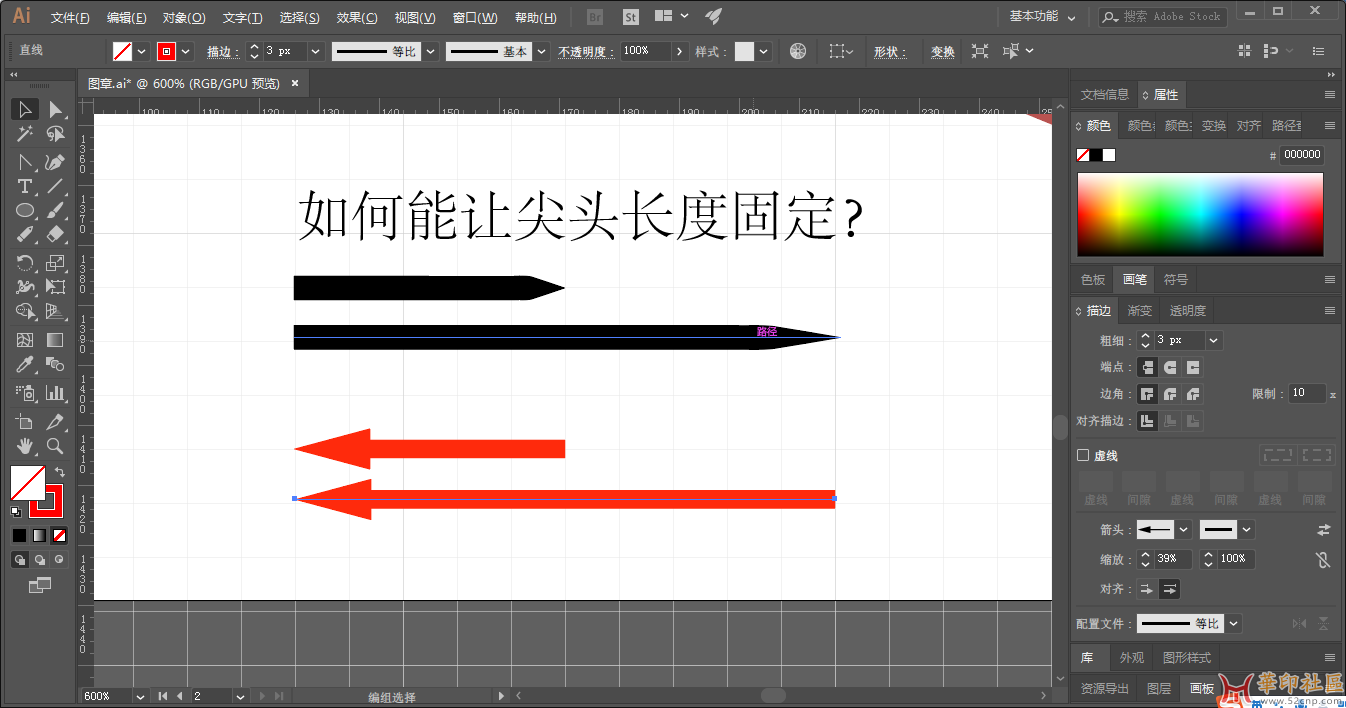Click the Hand tool
Screen dimensions: 1346x708
point(26,445)
